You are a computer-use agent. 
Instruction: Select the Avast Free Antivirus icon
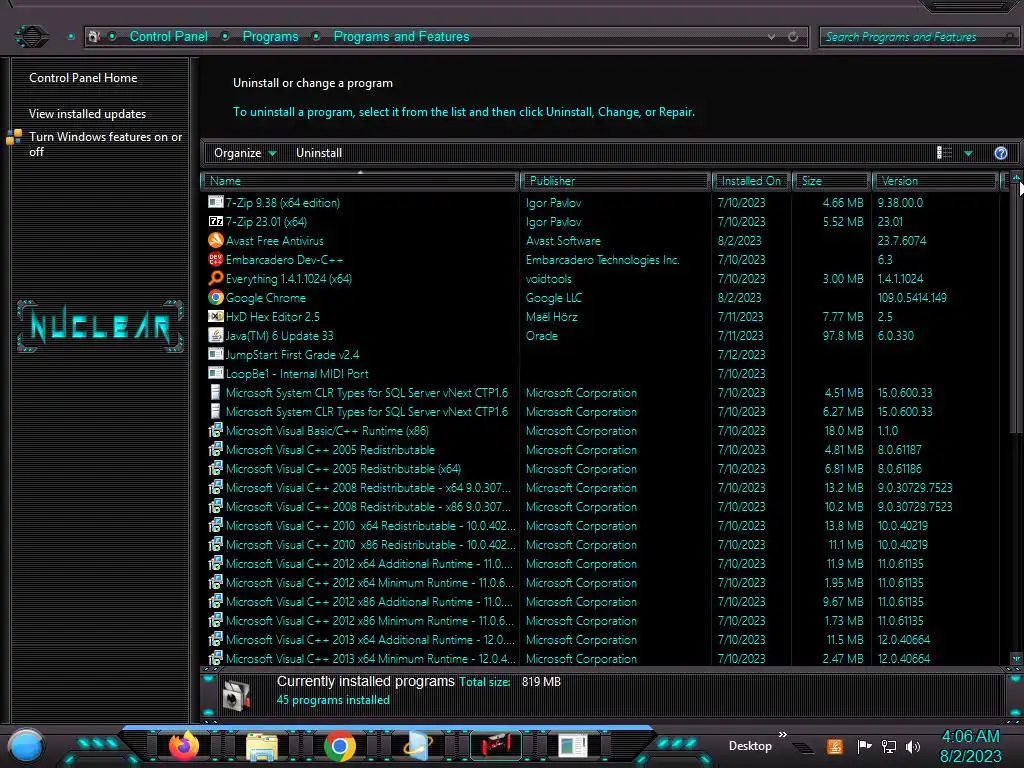(216, 240)
